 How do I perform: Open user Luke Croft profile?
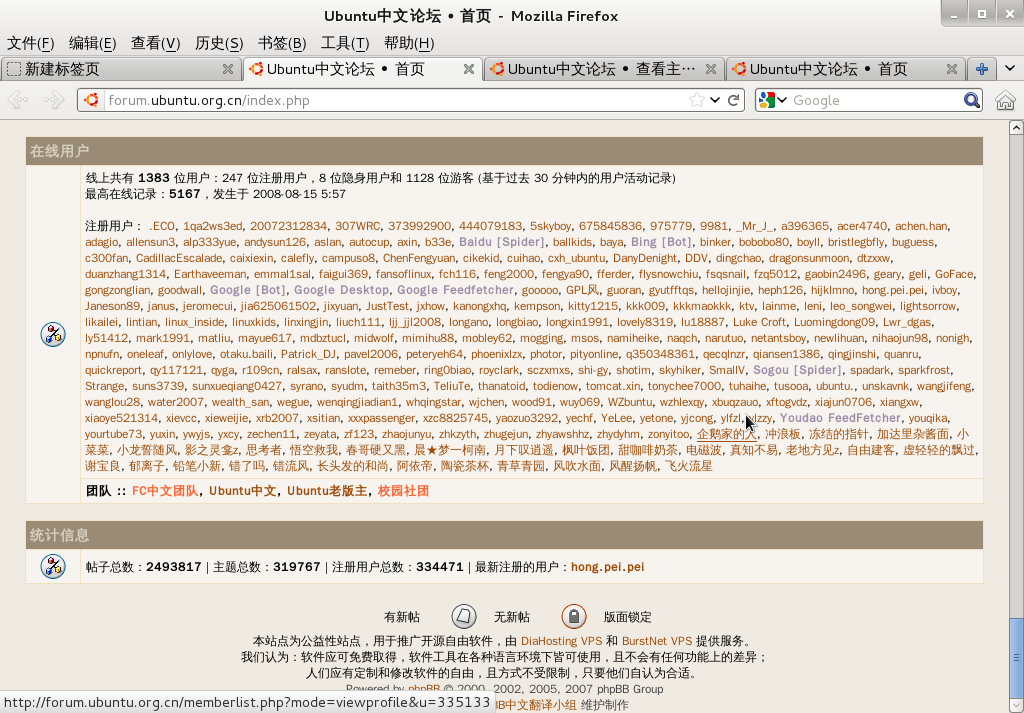759,322
